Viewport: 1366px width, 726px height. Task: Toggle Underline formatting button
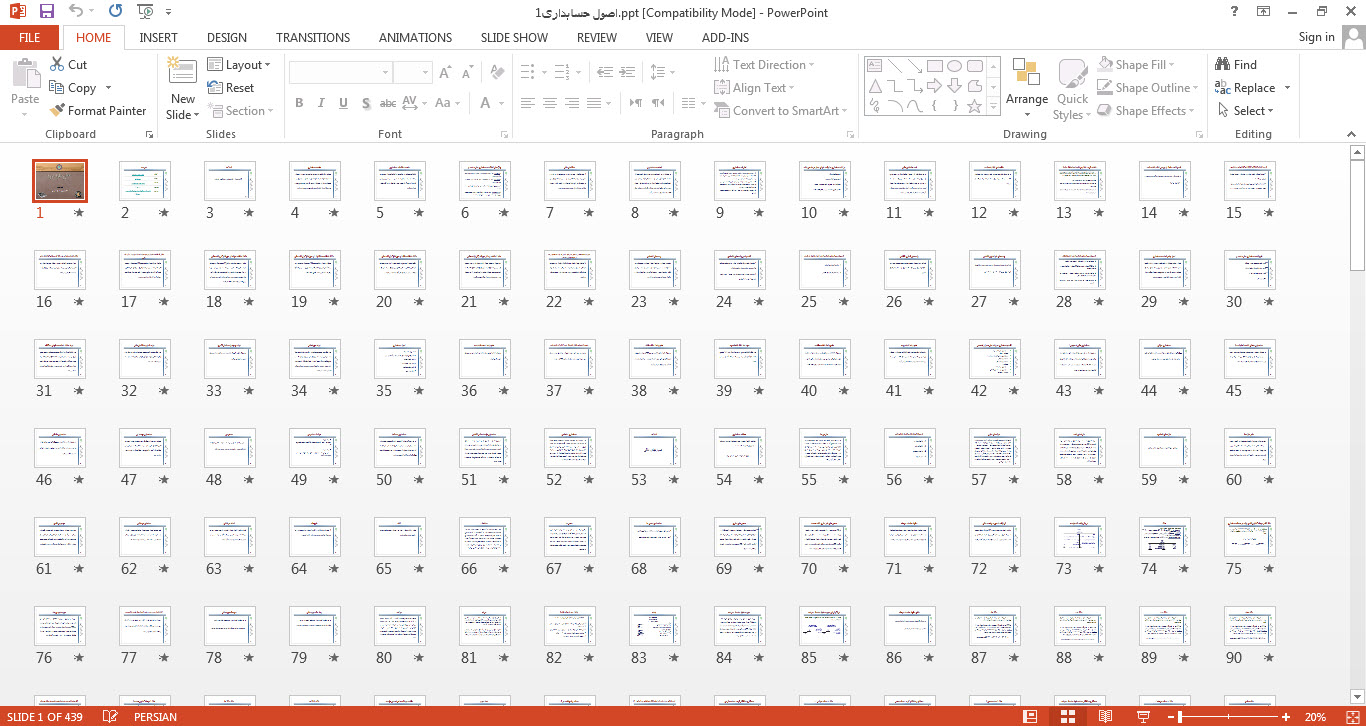click(343, 103)
